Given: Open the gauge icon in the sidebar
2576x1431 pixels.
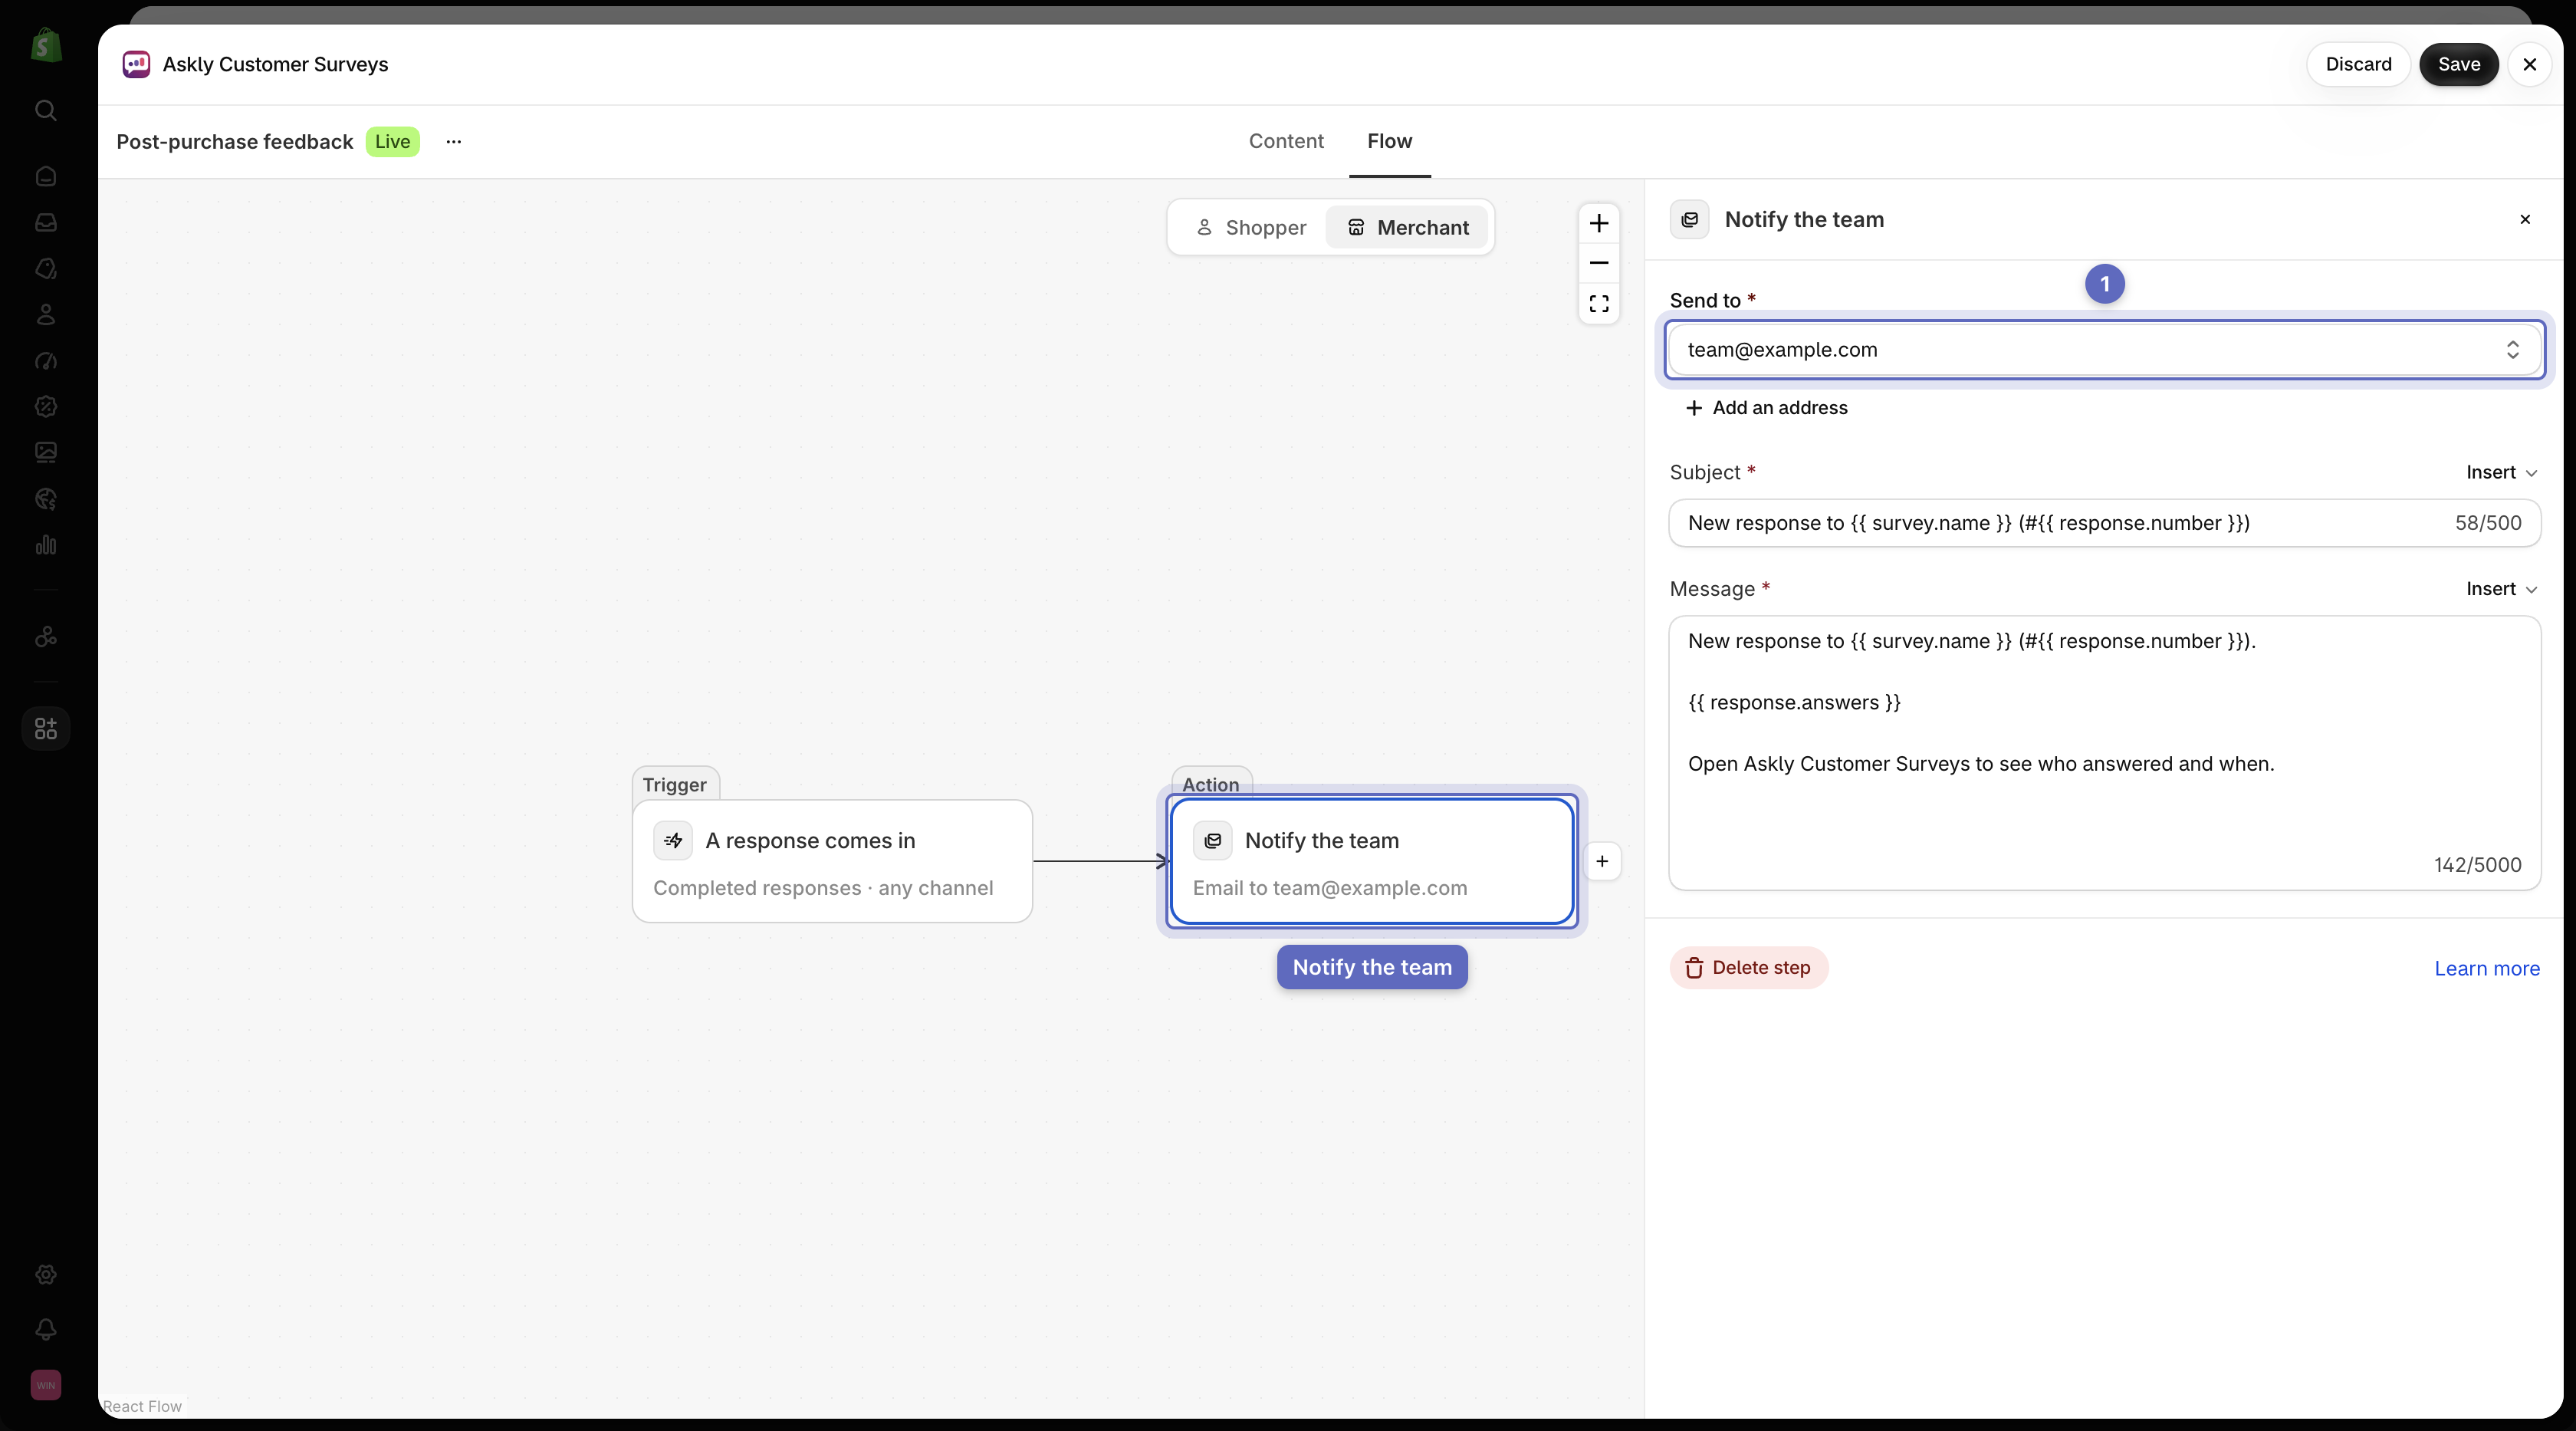Looking at the screenshot, I should pyautogui.click(x=46, y=360).
